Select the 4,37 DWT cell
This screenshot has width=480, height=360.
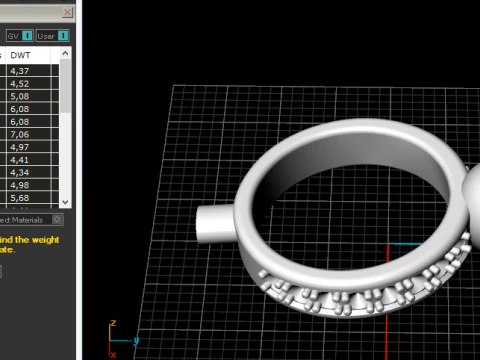[x=28, y=71]
